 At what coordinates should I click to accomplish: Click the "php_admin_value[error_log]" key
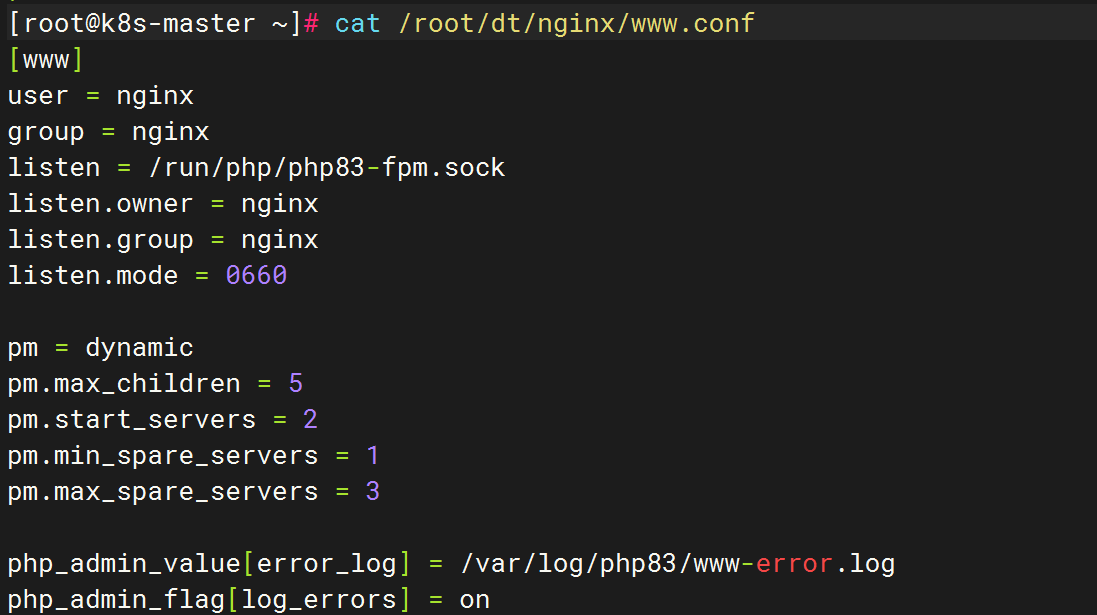[209, 564]
